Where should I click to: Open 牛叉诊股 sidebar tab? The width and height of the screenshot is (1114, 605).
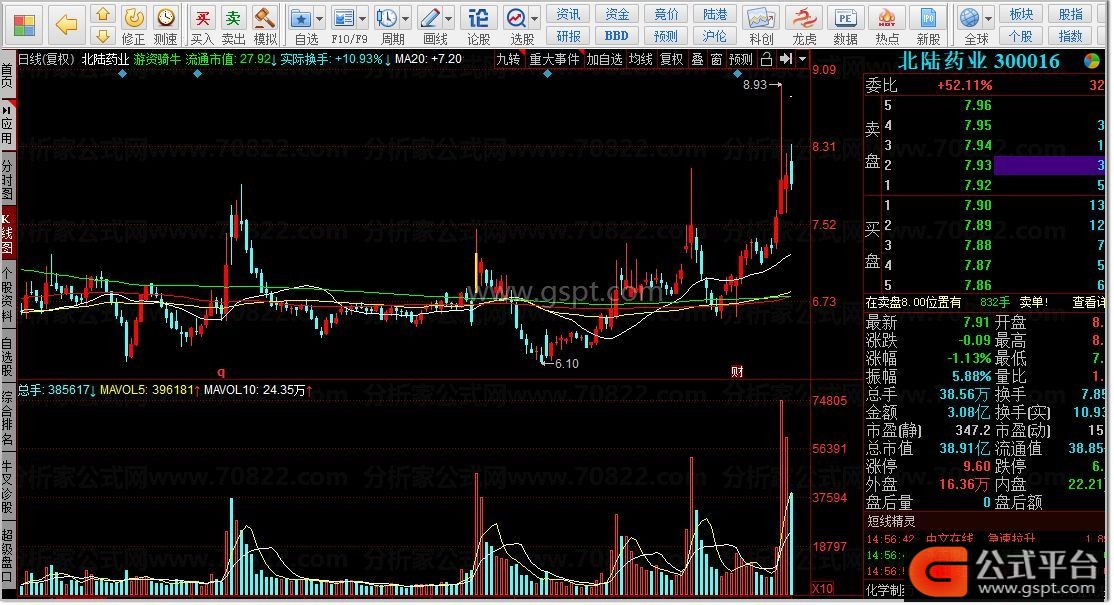(7, 487)
